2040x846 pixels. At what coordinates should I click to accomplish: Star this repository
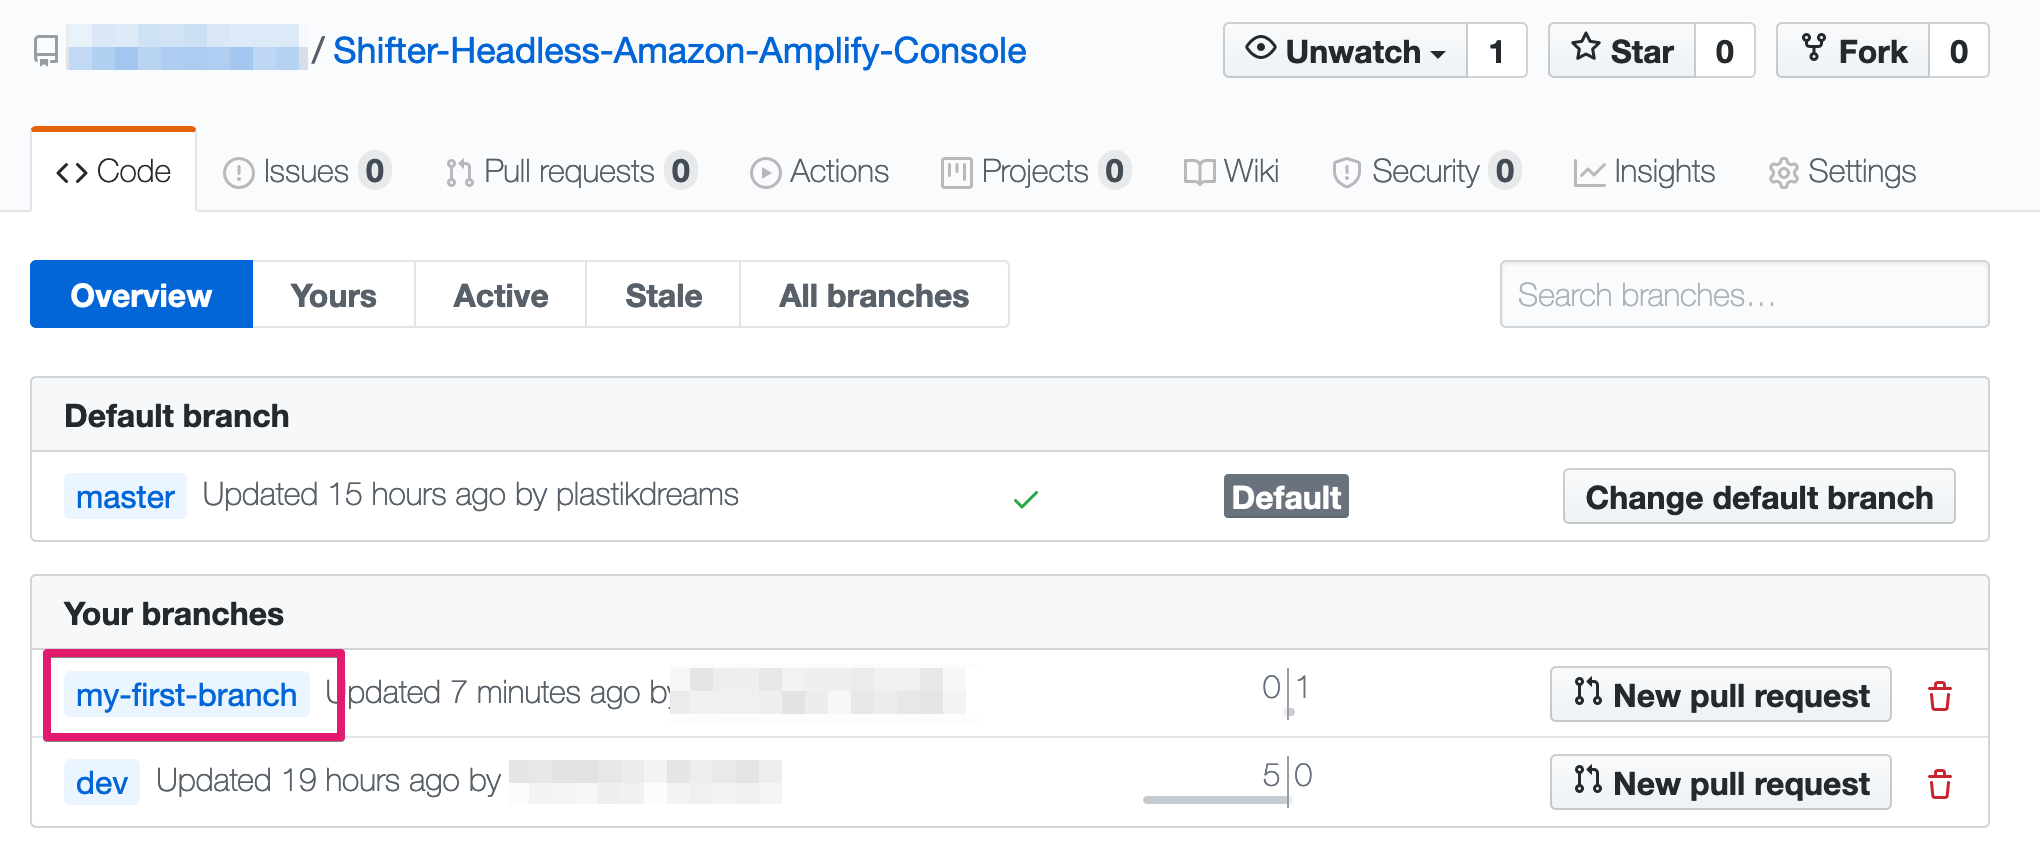pos(1622,50)
